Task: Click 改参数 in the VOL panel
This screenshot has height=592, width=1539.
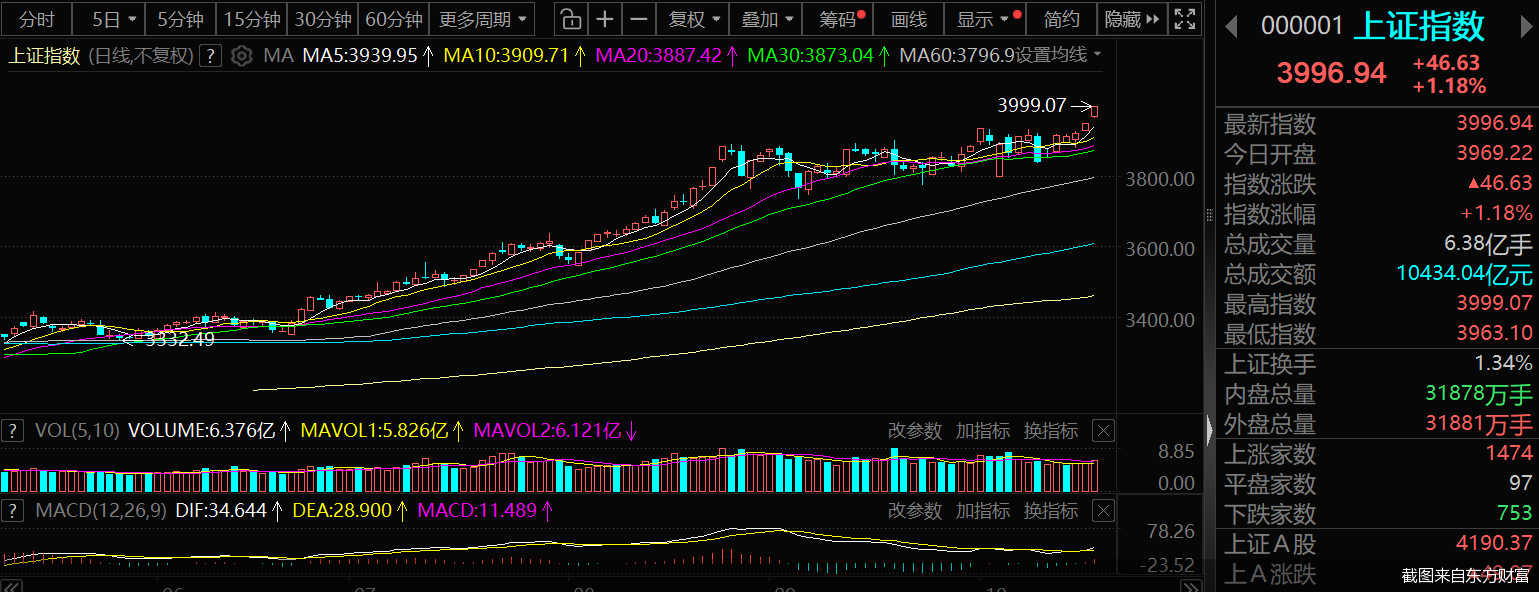Action: [x=915, y=431]
